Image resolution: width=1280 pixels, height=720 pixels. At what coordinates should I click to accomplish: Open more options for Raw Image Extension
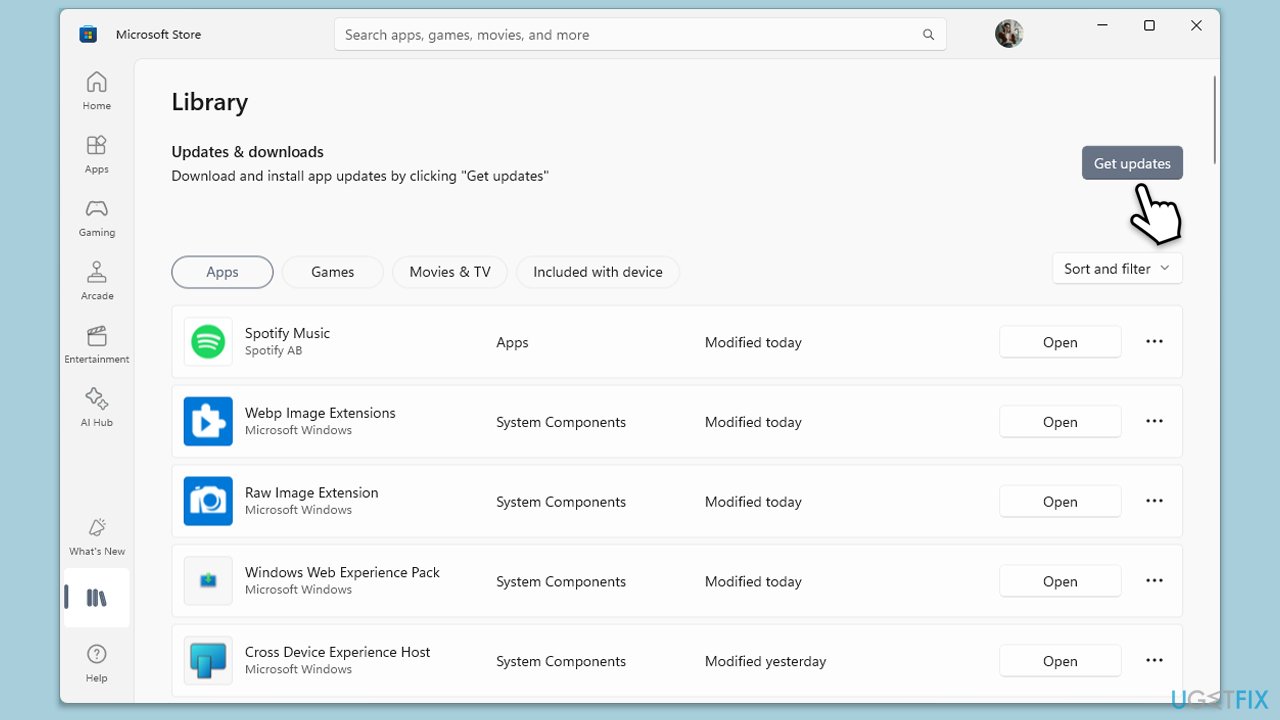pyautogui.click(x=1154, y=502)
